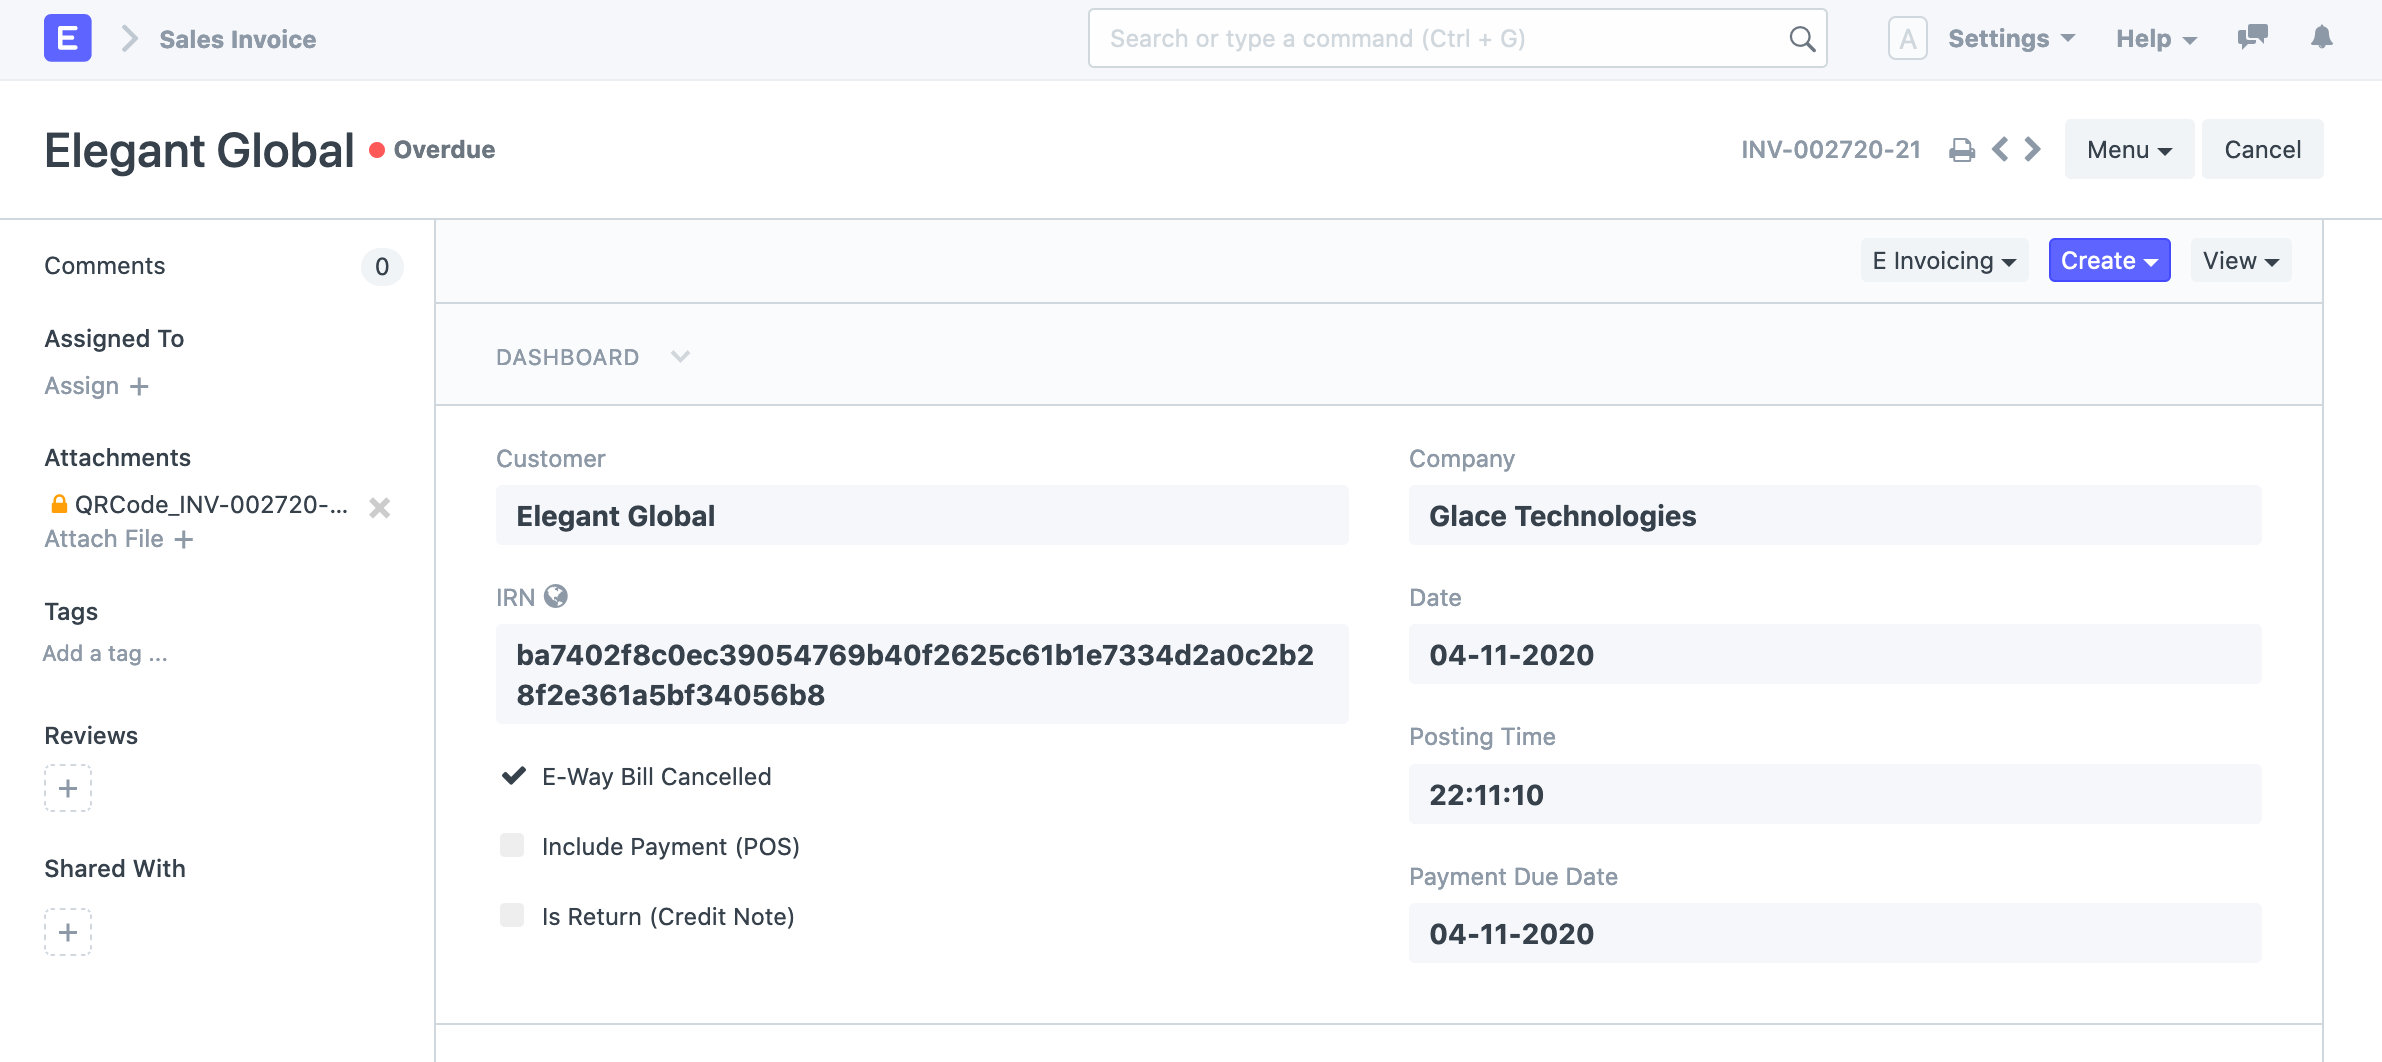
Task: Enable Include Payment (POS) checkbox
Action: 512,846
